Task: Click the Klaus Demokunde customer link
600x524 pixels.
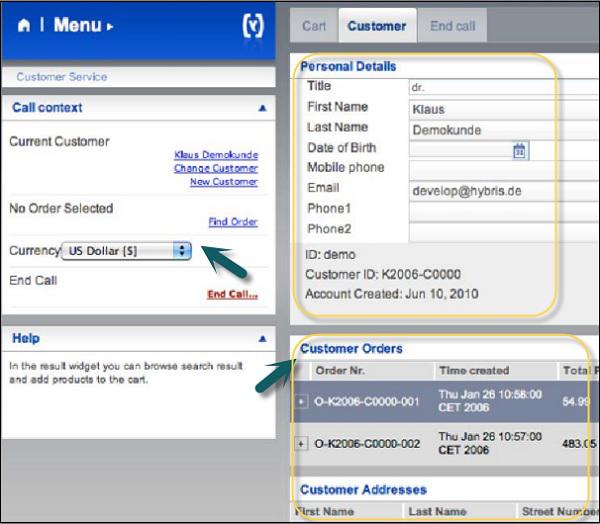Action: 215,155
